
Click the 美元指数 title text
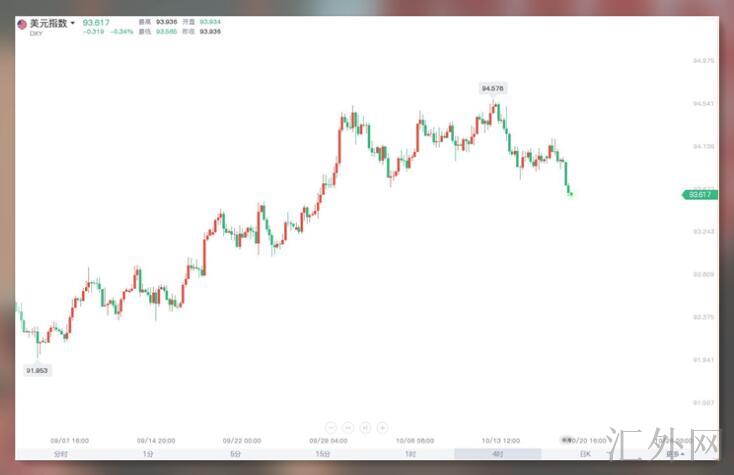pyautogui.click(x=49, y=23)
